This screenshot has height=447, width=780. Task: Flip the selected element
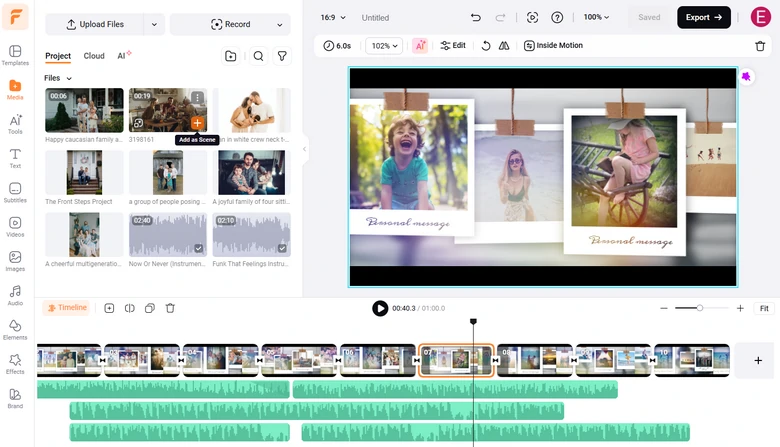[x=504, y=46]
